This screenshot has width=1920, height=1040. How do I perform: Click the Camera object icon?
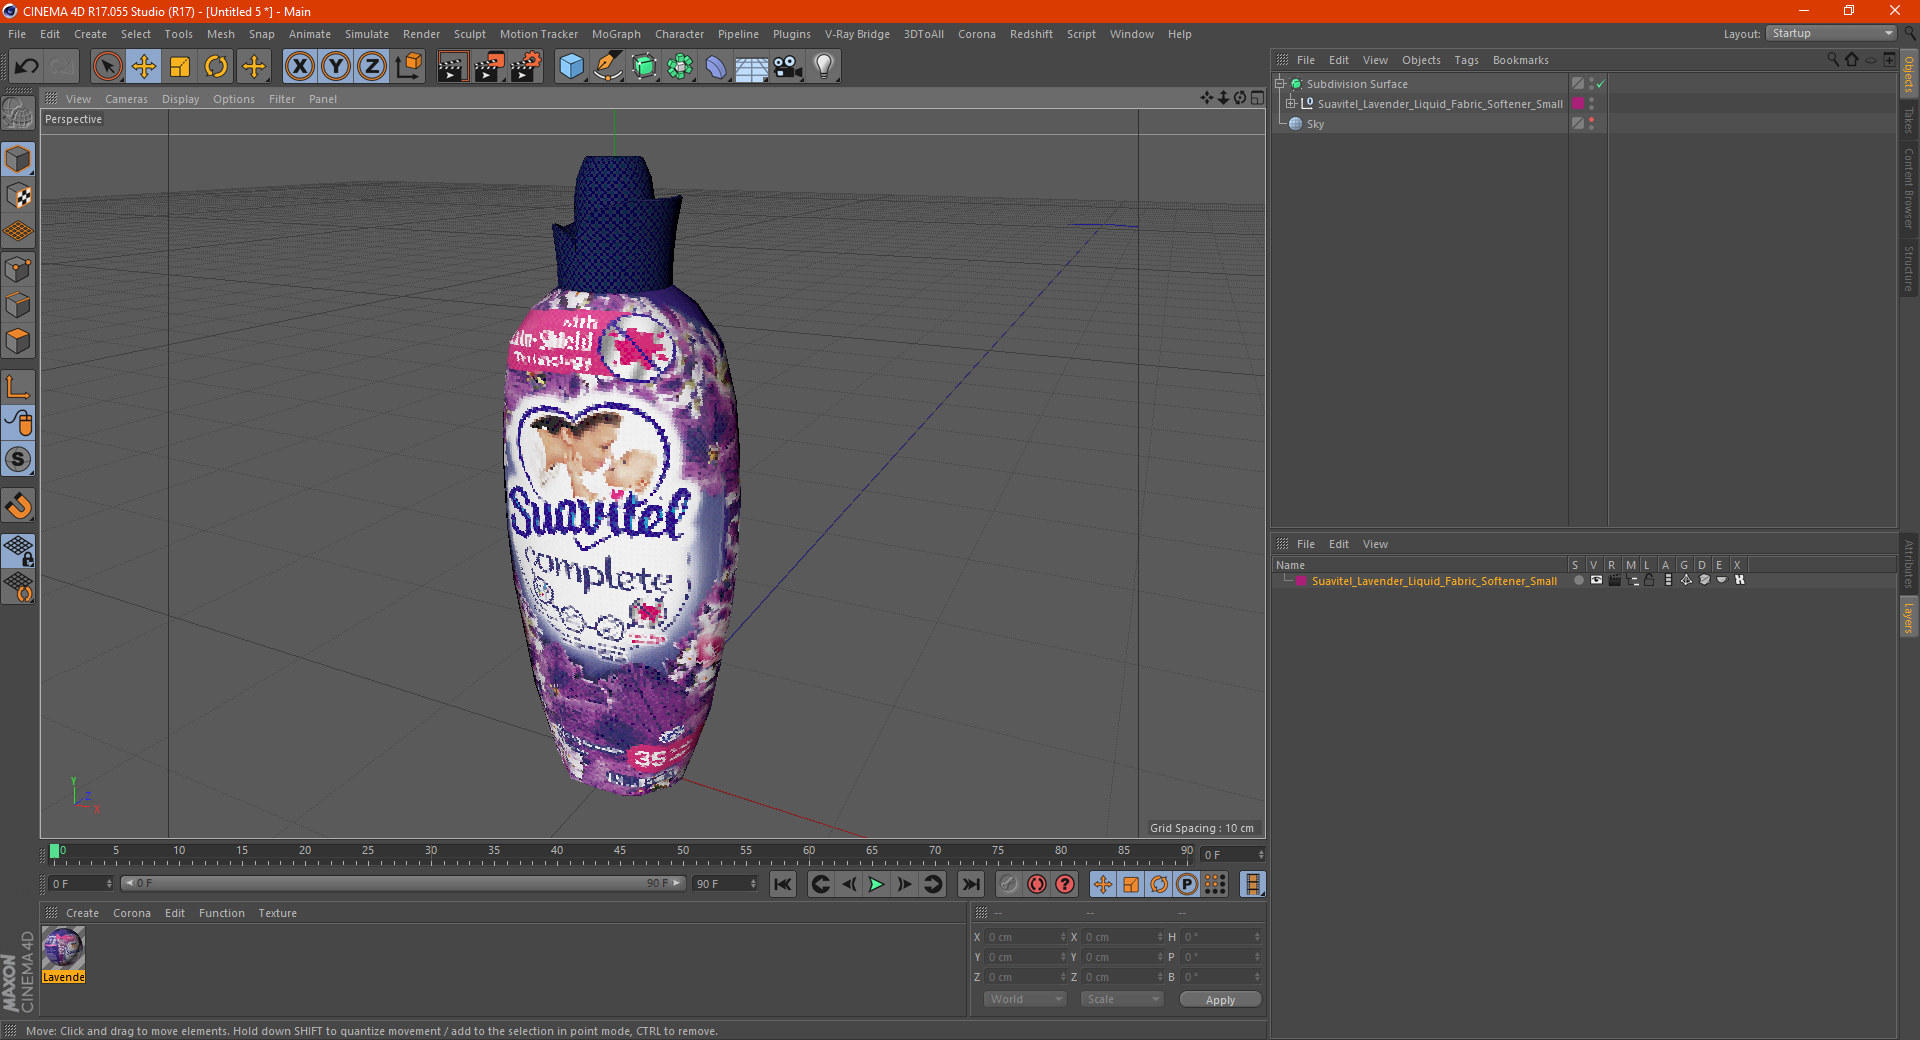coord(788,67)
